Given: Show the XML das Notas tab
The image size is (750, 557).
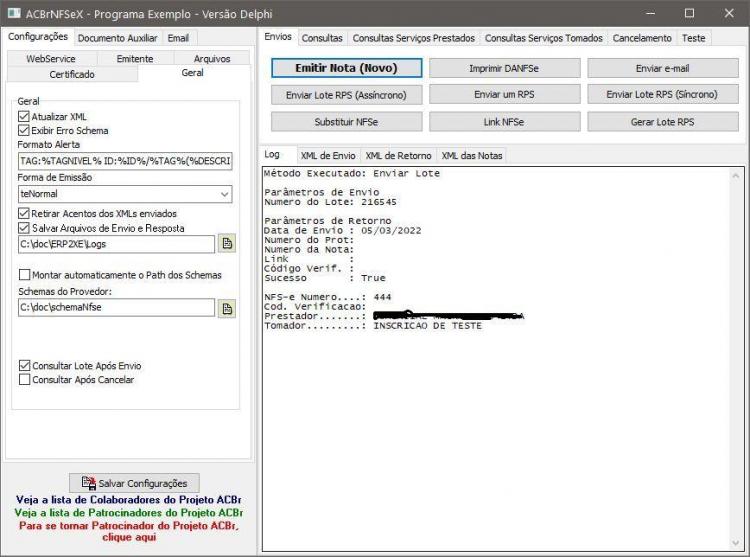Looking at the screenshot, I should point(472,155).
